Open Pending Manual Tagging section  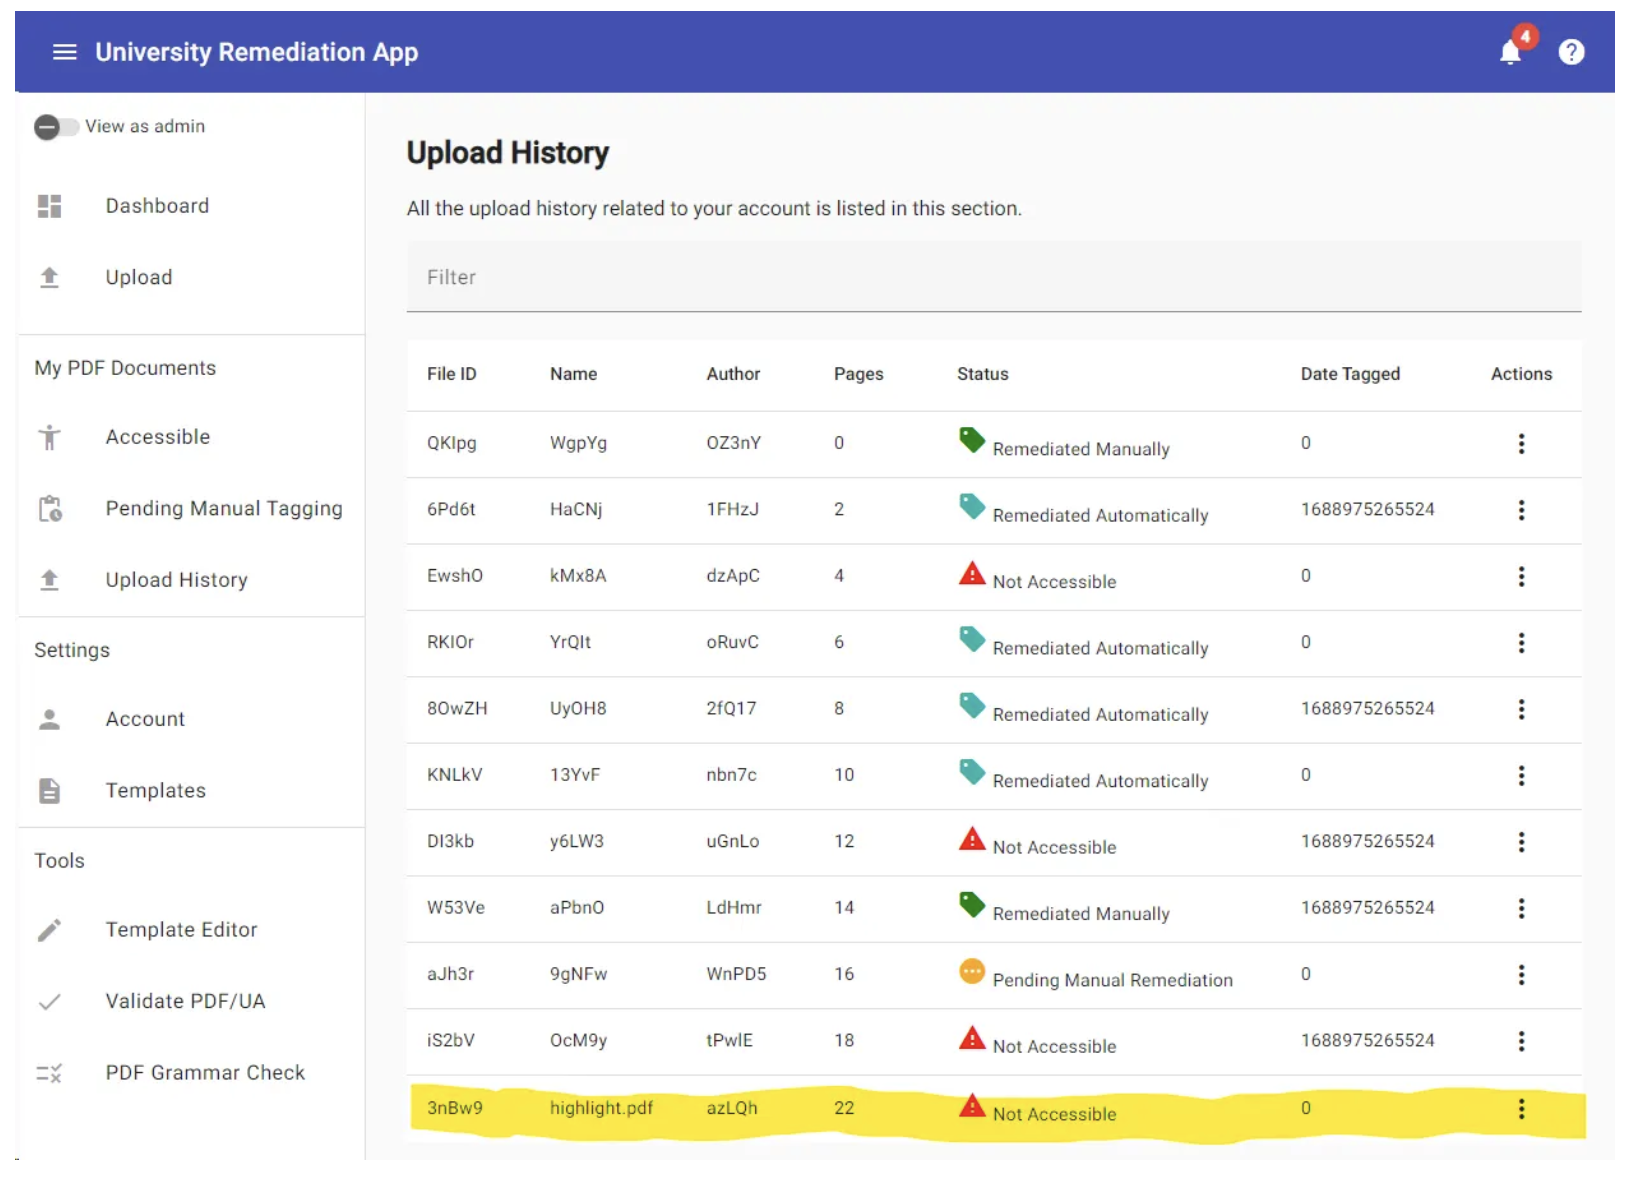[x=224, y=509]
